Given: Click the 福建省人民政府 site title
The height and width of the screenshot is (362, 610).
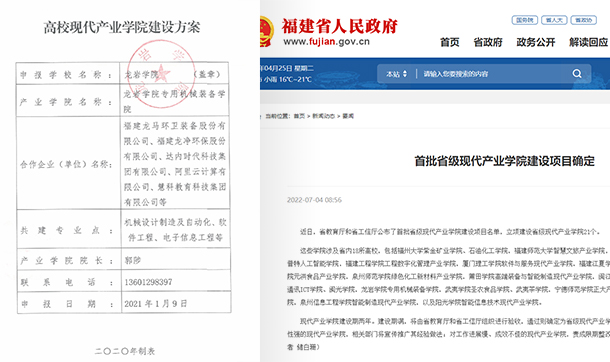Looking at the screenshot, I should [339, 26].
